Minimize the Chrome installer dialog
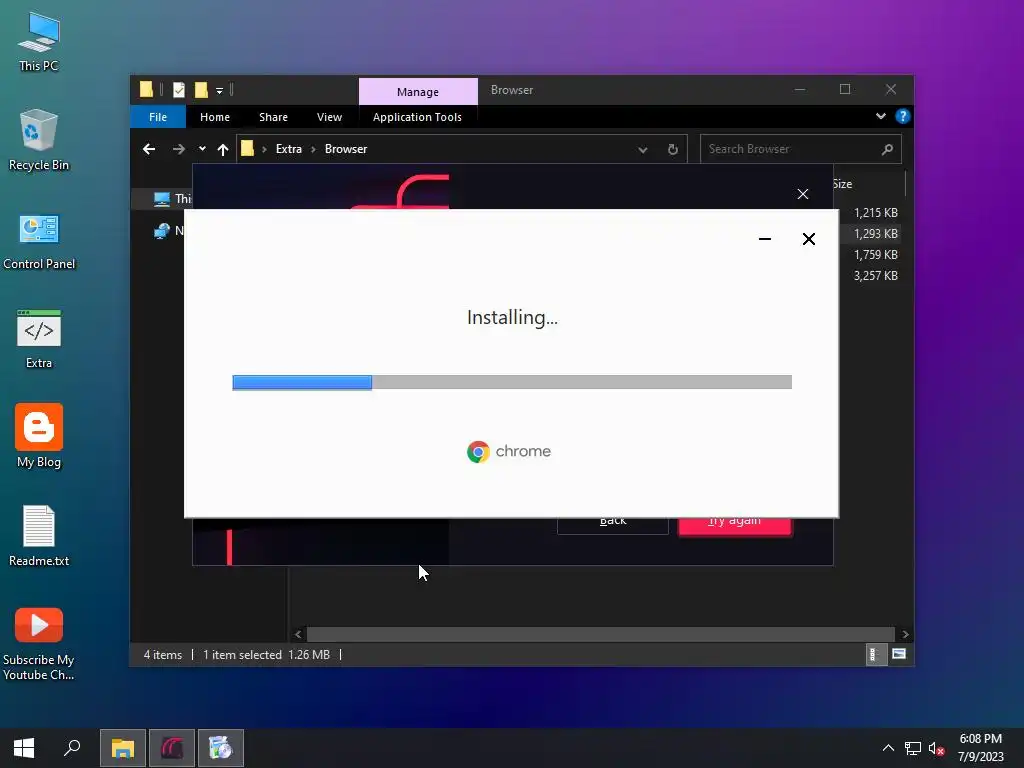 click(x=765, y=239)
